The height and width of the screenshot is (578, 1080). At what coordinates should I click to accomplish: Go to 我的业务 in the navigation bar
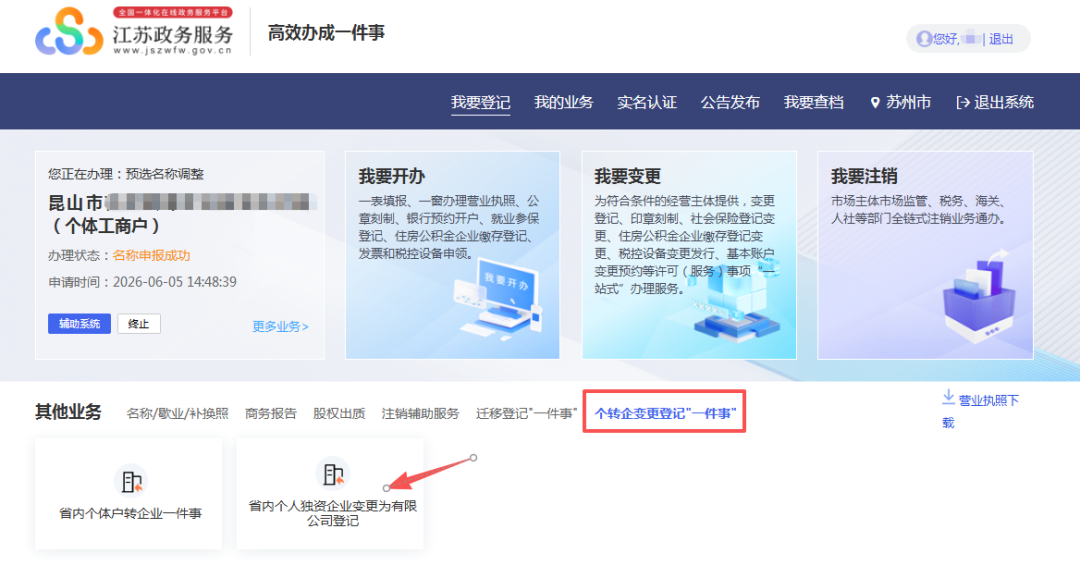[563, 103]
